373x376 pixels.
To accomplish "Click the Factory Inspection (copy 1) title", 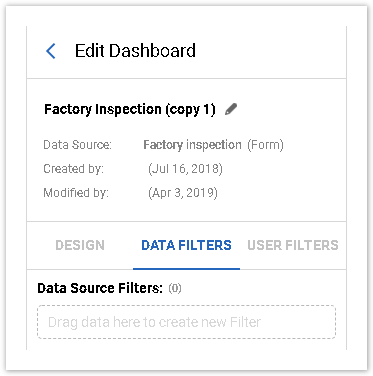I will coord(130,110).
